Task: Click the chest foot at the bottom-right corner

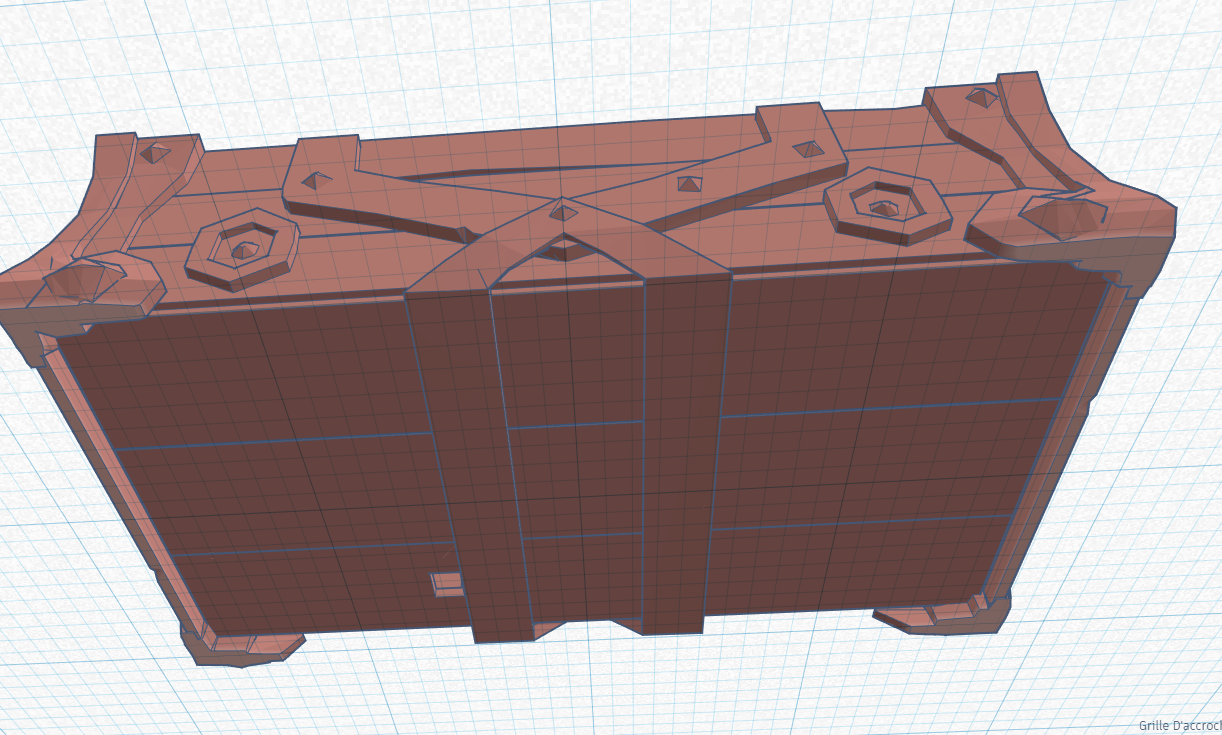Action: tap(940, 614)
